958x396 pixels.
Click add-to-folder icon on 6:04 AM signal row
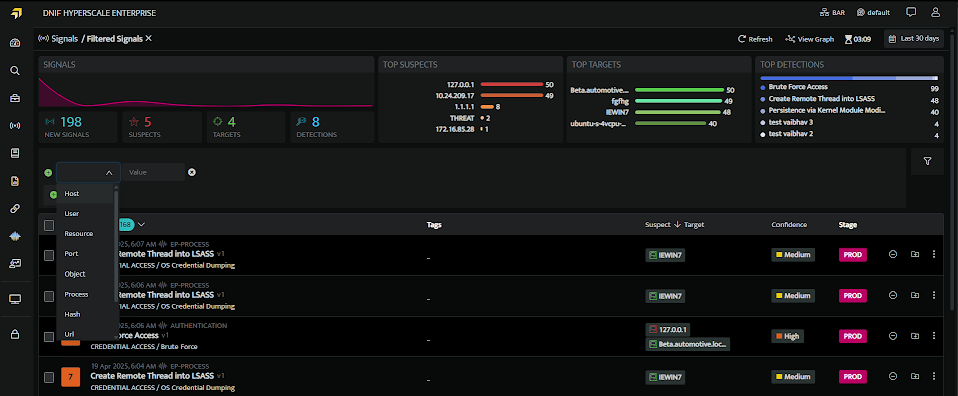pyautogui.click(x=915, y=376)
